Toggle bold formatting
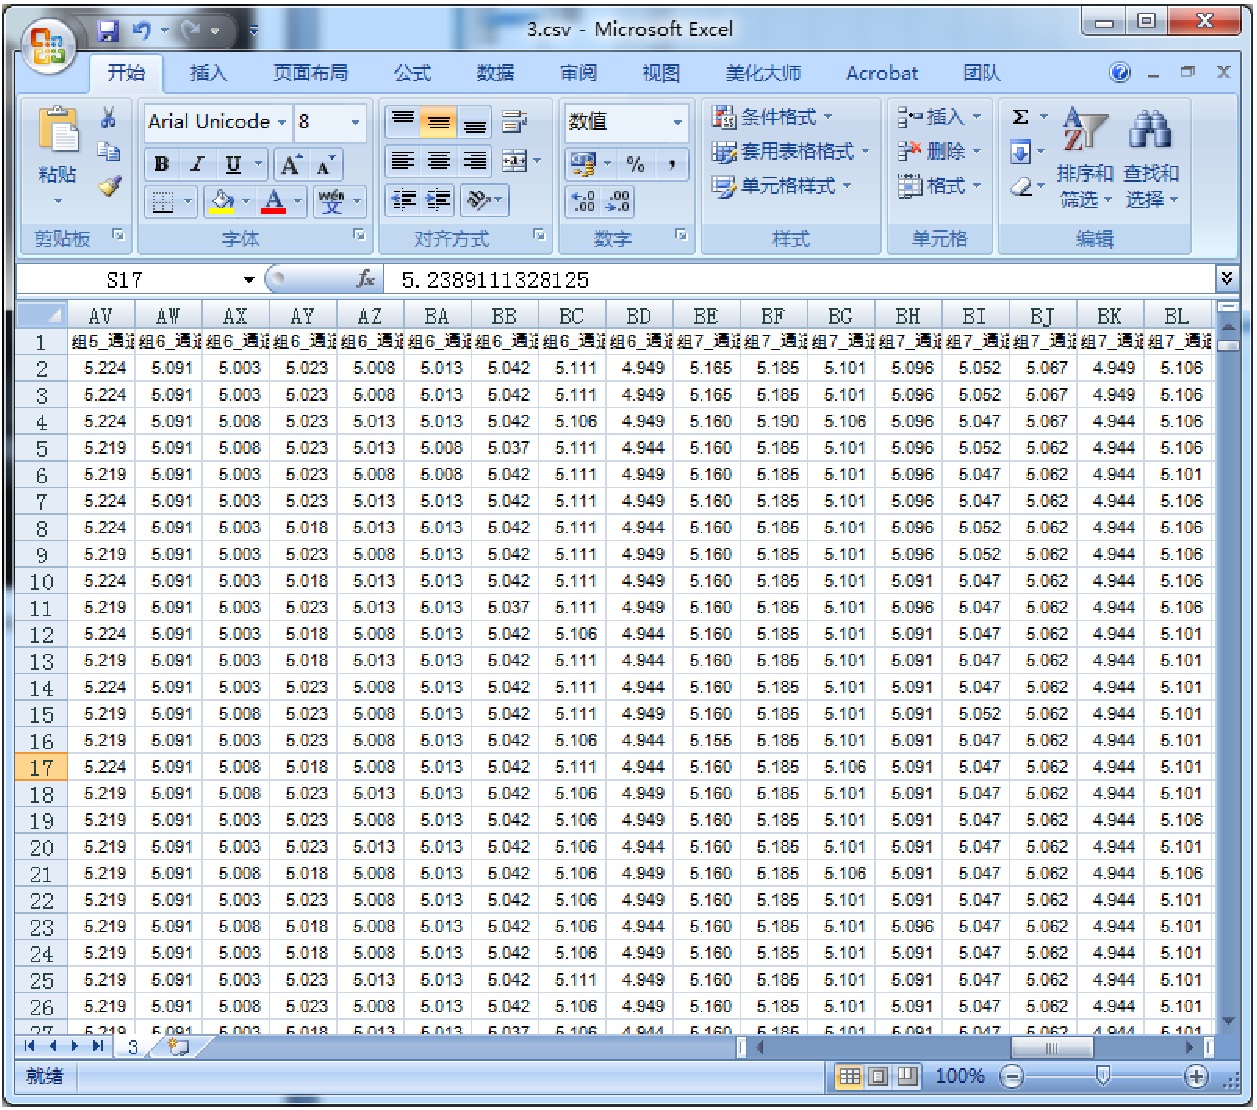The image size is (1257, 1110). [162, 164]
